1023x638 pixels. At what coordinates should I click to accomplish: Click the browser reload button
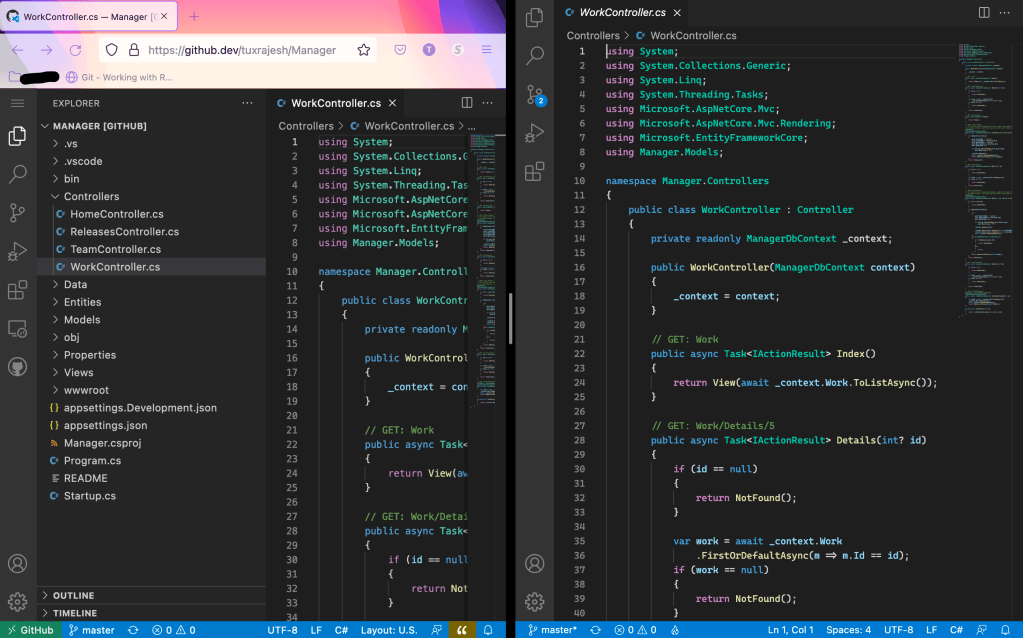(x=75, y=50)
